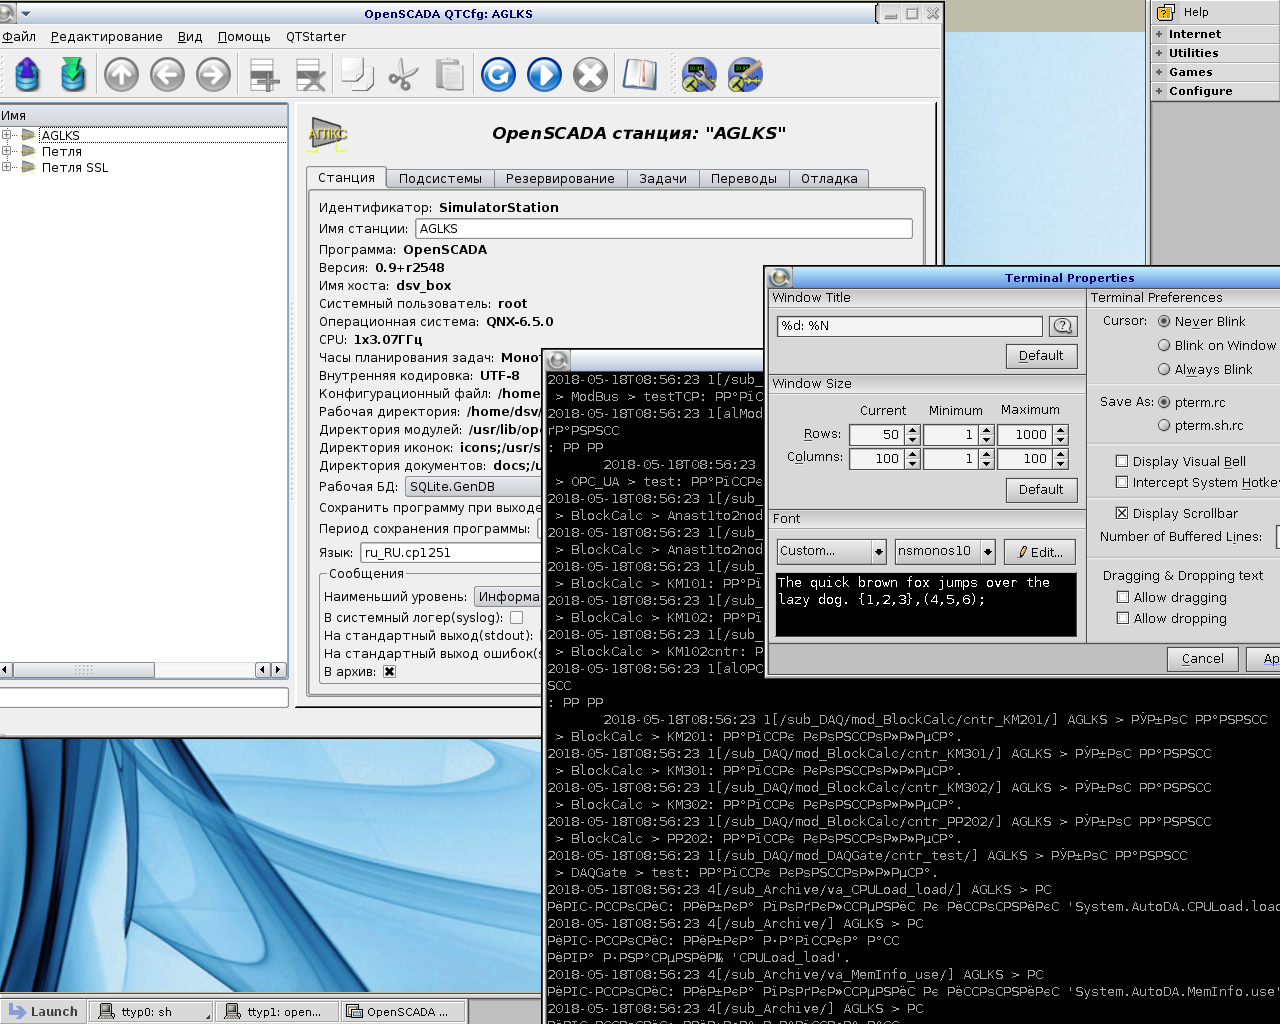Expand the AGLKS tree node
Screen dimensions: 1280x1024
[x=7, y=135]
